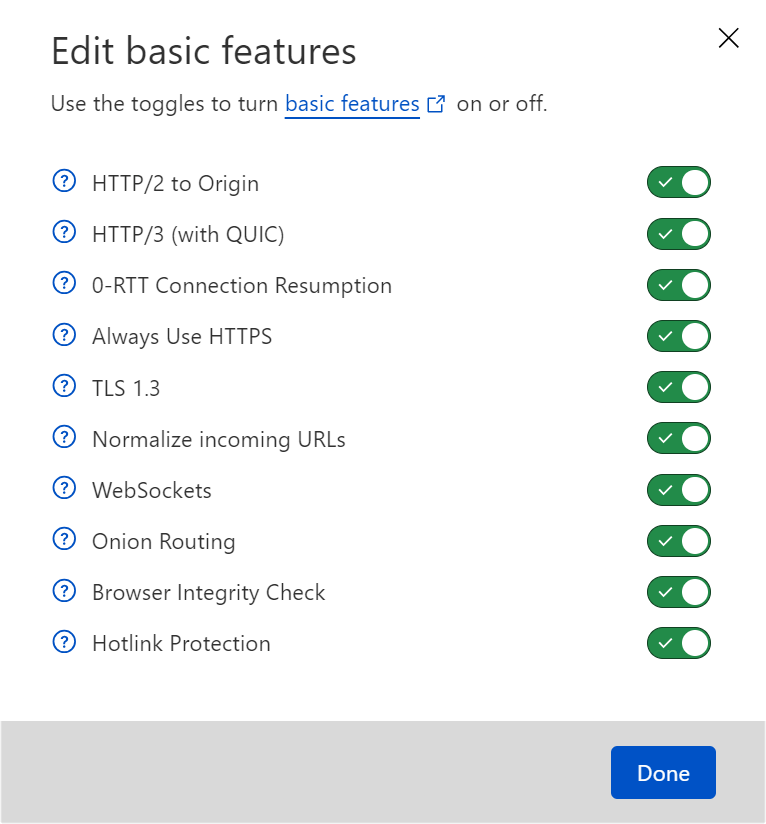The height and width of the screenshot is (824, 766).
Task: Turn off Hotlink Protection toggle
Action: [679, 643]
